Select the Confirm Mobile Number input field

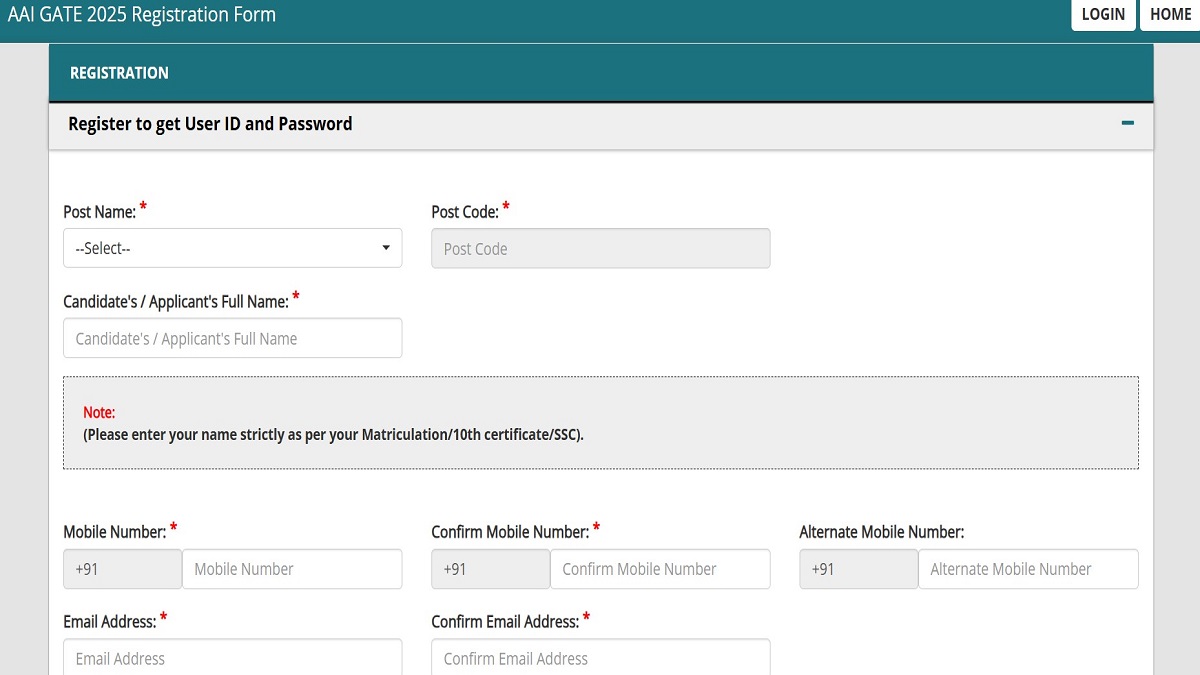660,569
